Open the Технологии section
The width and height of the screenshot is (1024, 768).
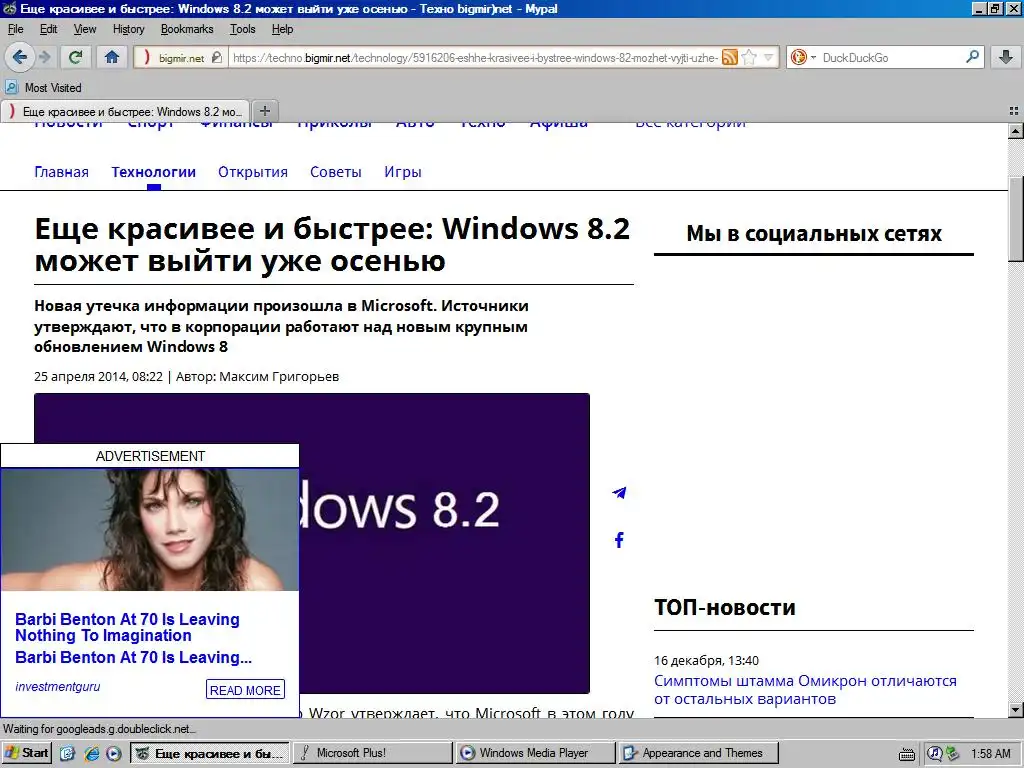click(153, 172)
